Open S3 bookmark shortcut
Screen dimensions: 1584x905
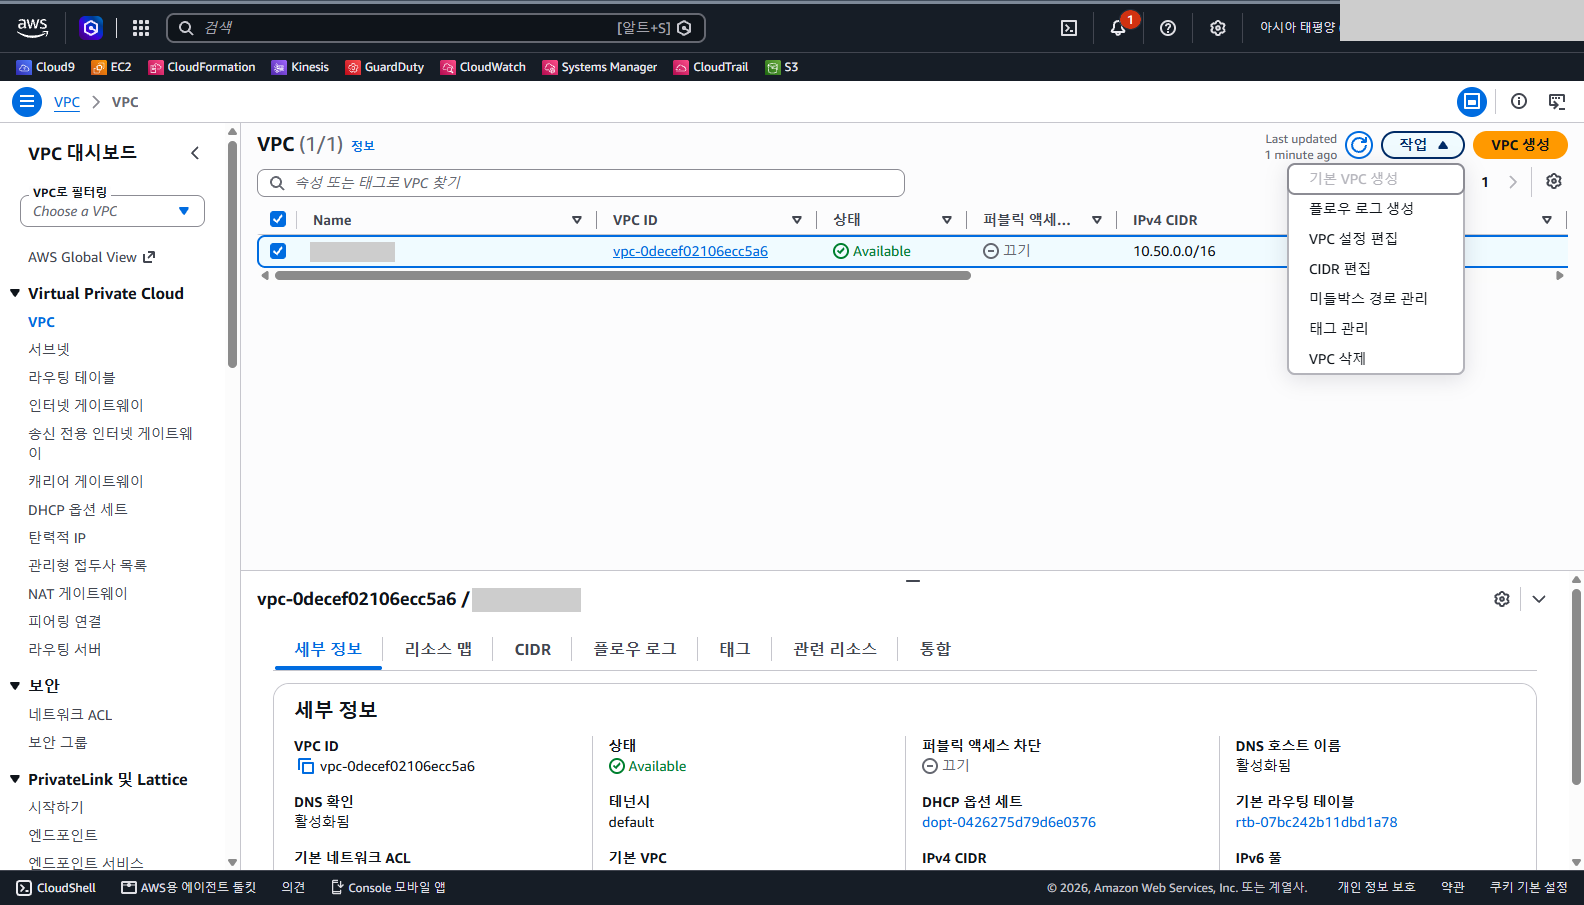[x=782, y=67]
